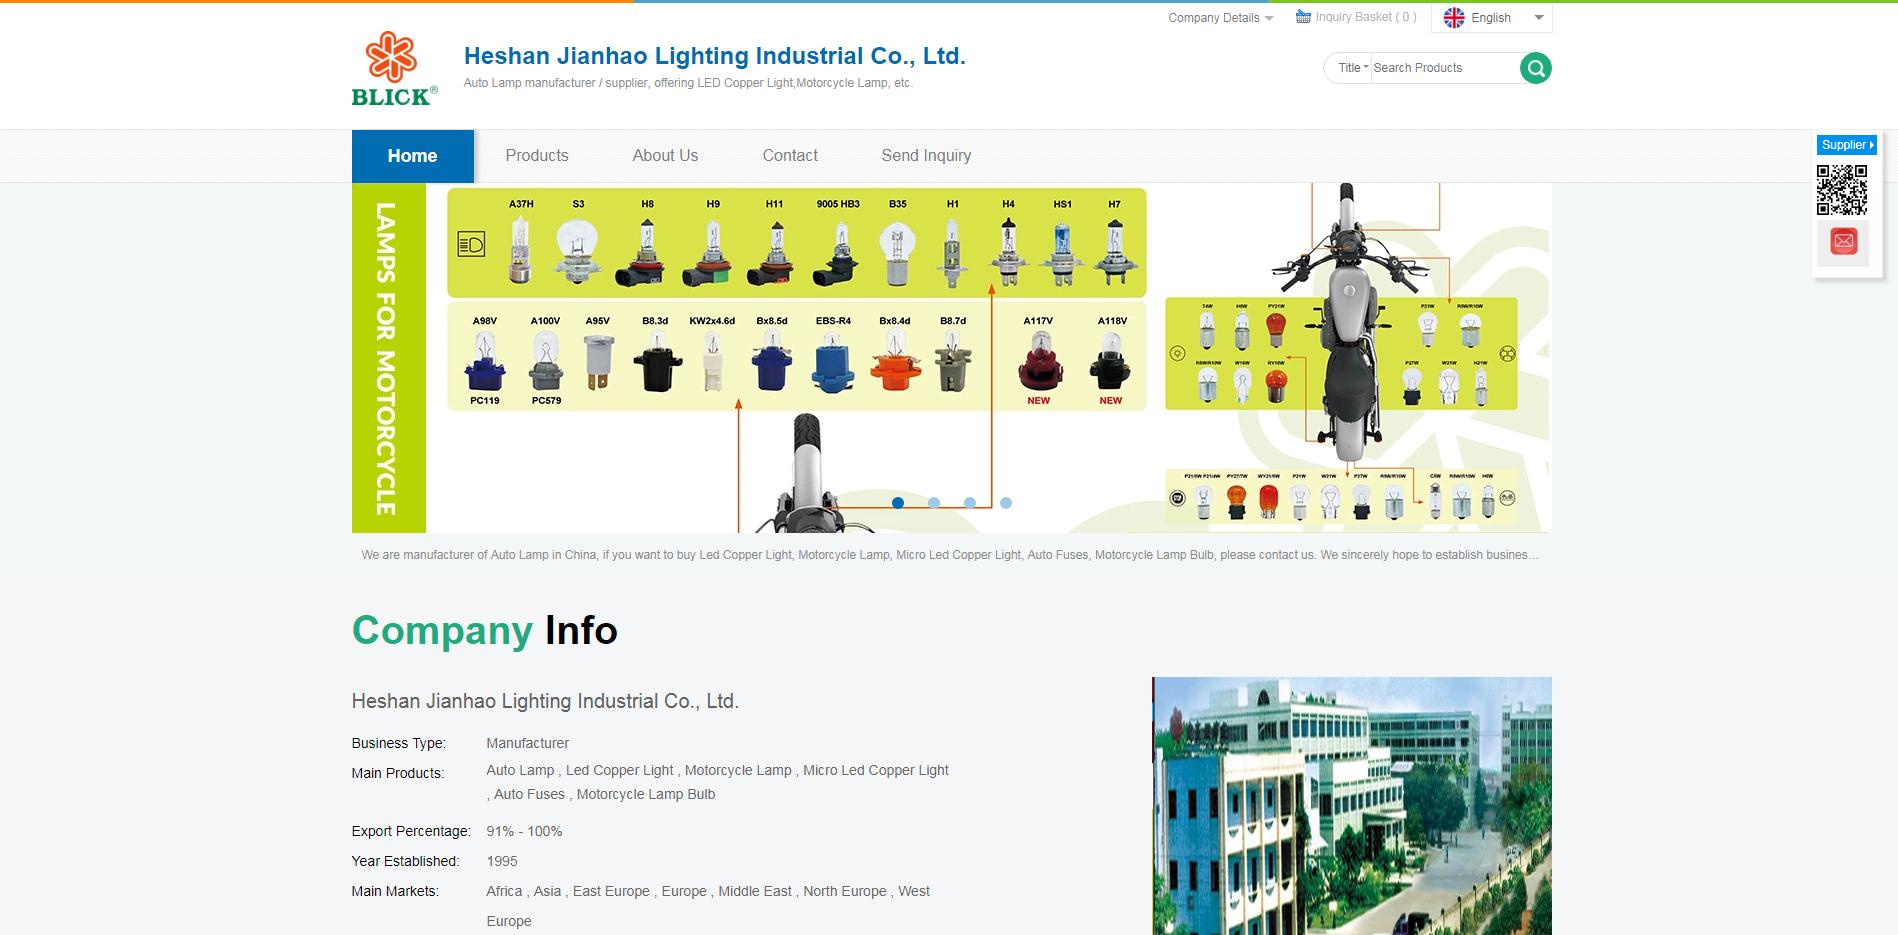Click the green search magnifier button
Viewport: 1898px width, 935px height.
pos(1535,68)
